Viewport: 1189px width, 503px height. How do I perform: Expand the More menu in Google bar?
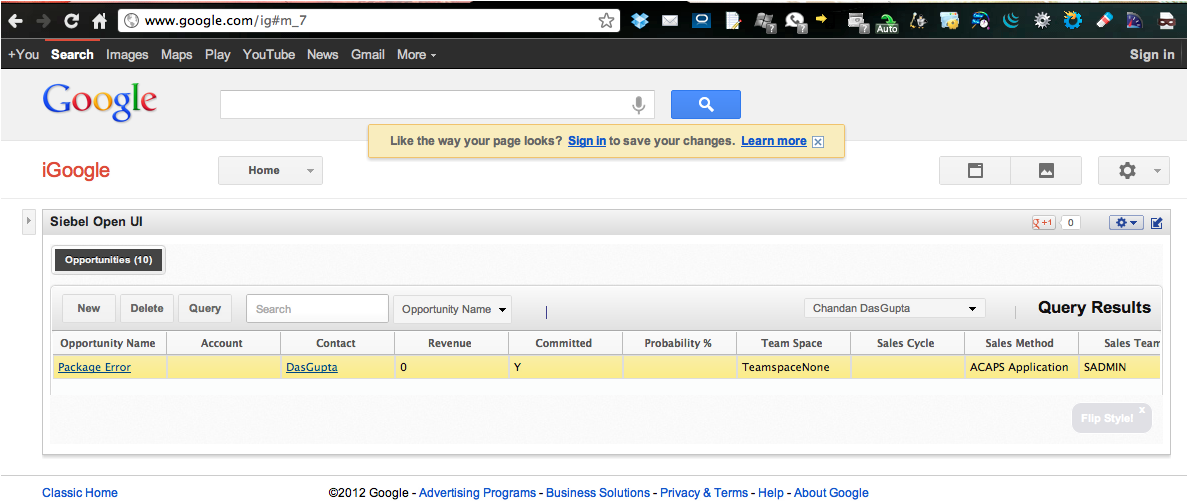[416, 55]
